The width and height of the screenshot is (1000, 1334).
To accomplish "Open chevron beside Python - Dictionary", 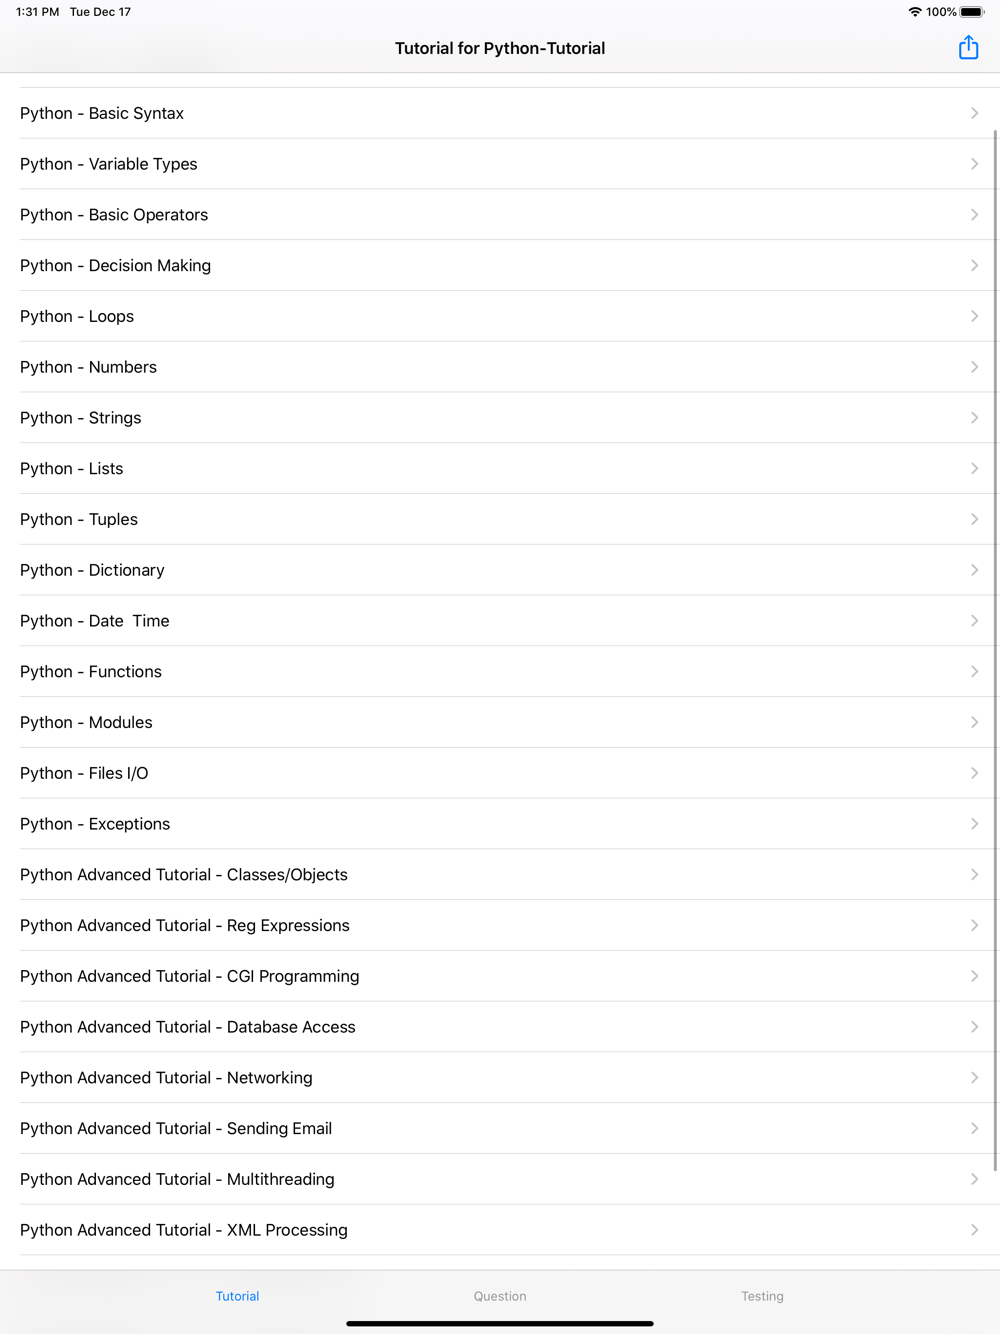I will tap(974, 570).
